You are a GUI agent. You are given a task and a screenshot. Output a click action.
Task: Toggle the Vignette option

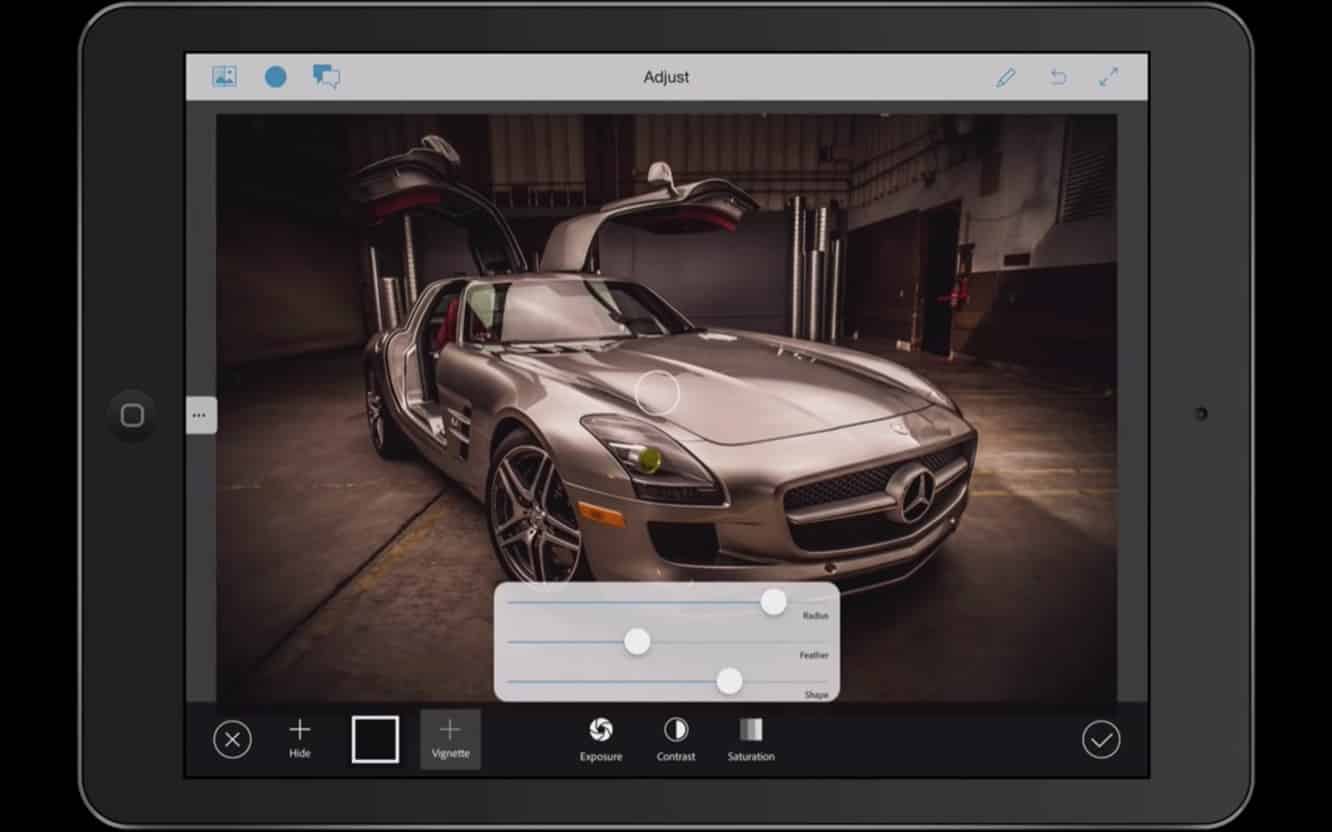pos(450,739)
